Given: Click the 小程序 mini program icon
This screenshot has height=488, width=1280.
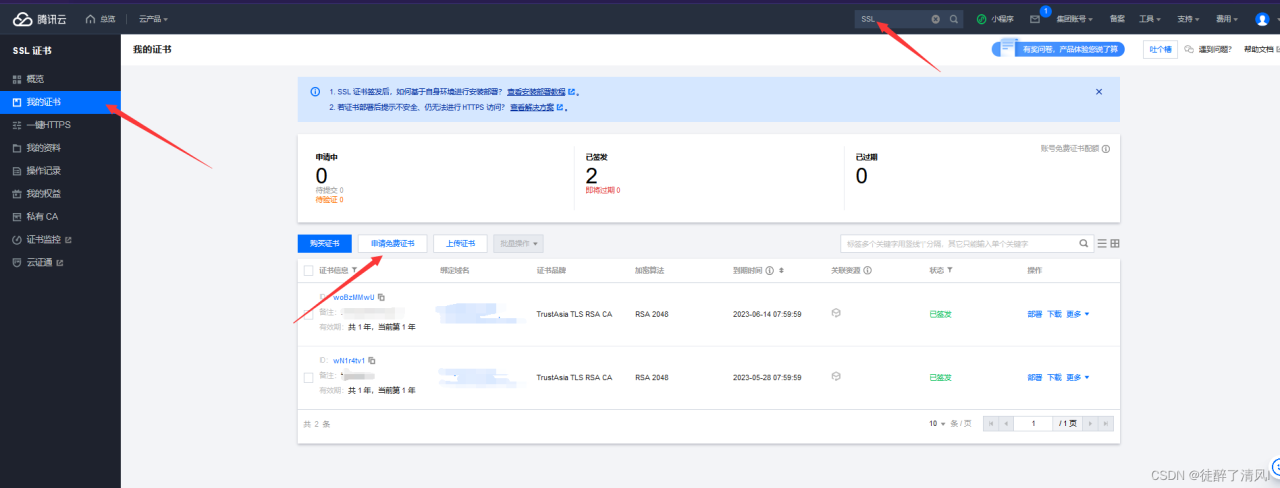Looking at the screenshot, I should pyautogui.click(x=982, y=19).
